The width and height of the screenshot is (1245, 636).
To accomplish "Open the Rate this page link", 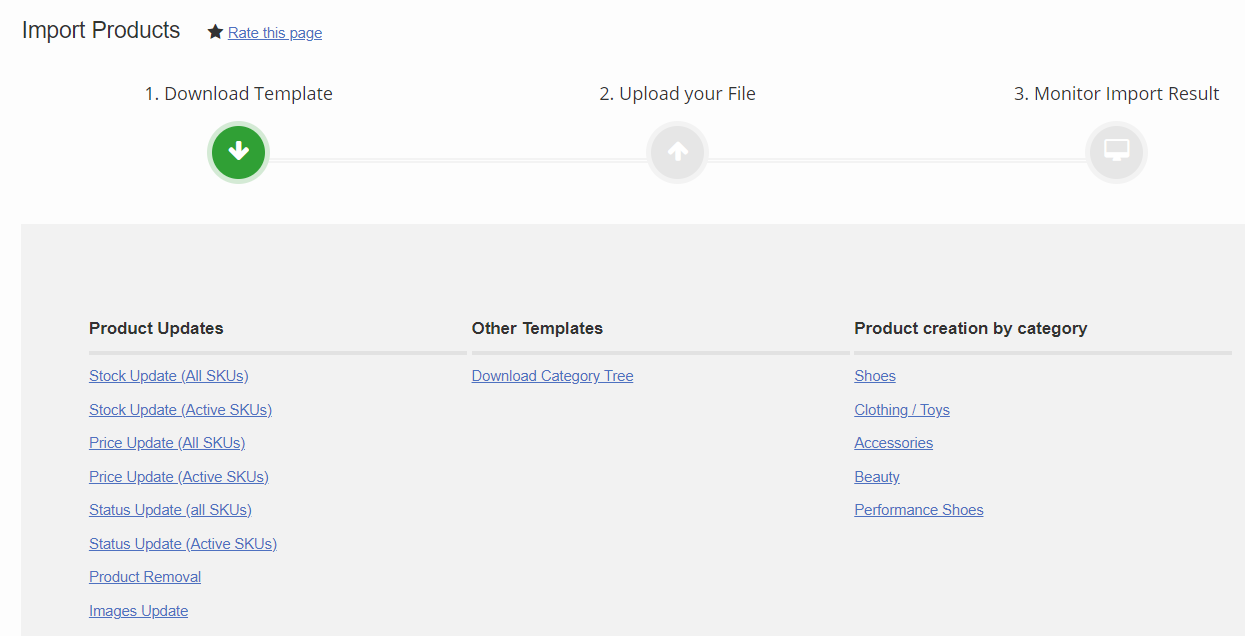I will coord(275,33).
